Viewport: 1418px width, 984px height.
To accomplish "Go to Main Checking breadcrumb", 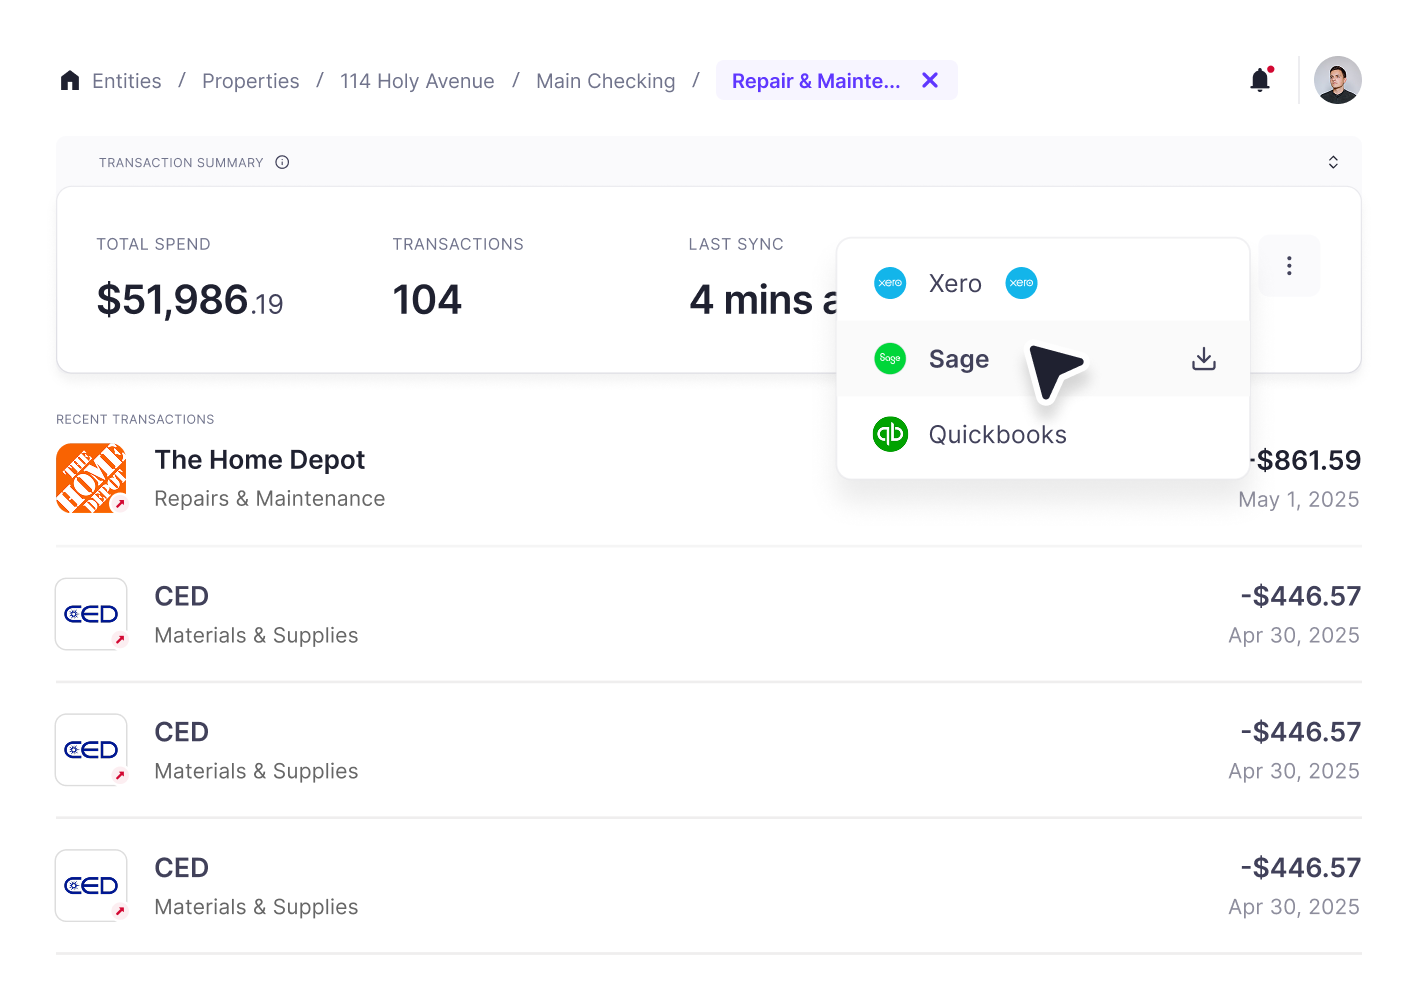I will [606, 81].
